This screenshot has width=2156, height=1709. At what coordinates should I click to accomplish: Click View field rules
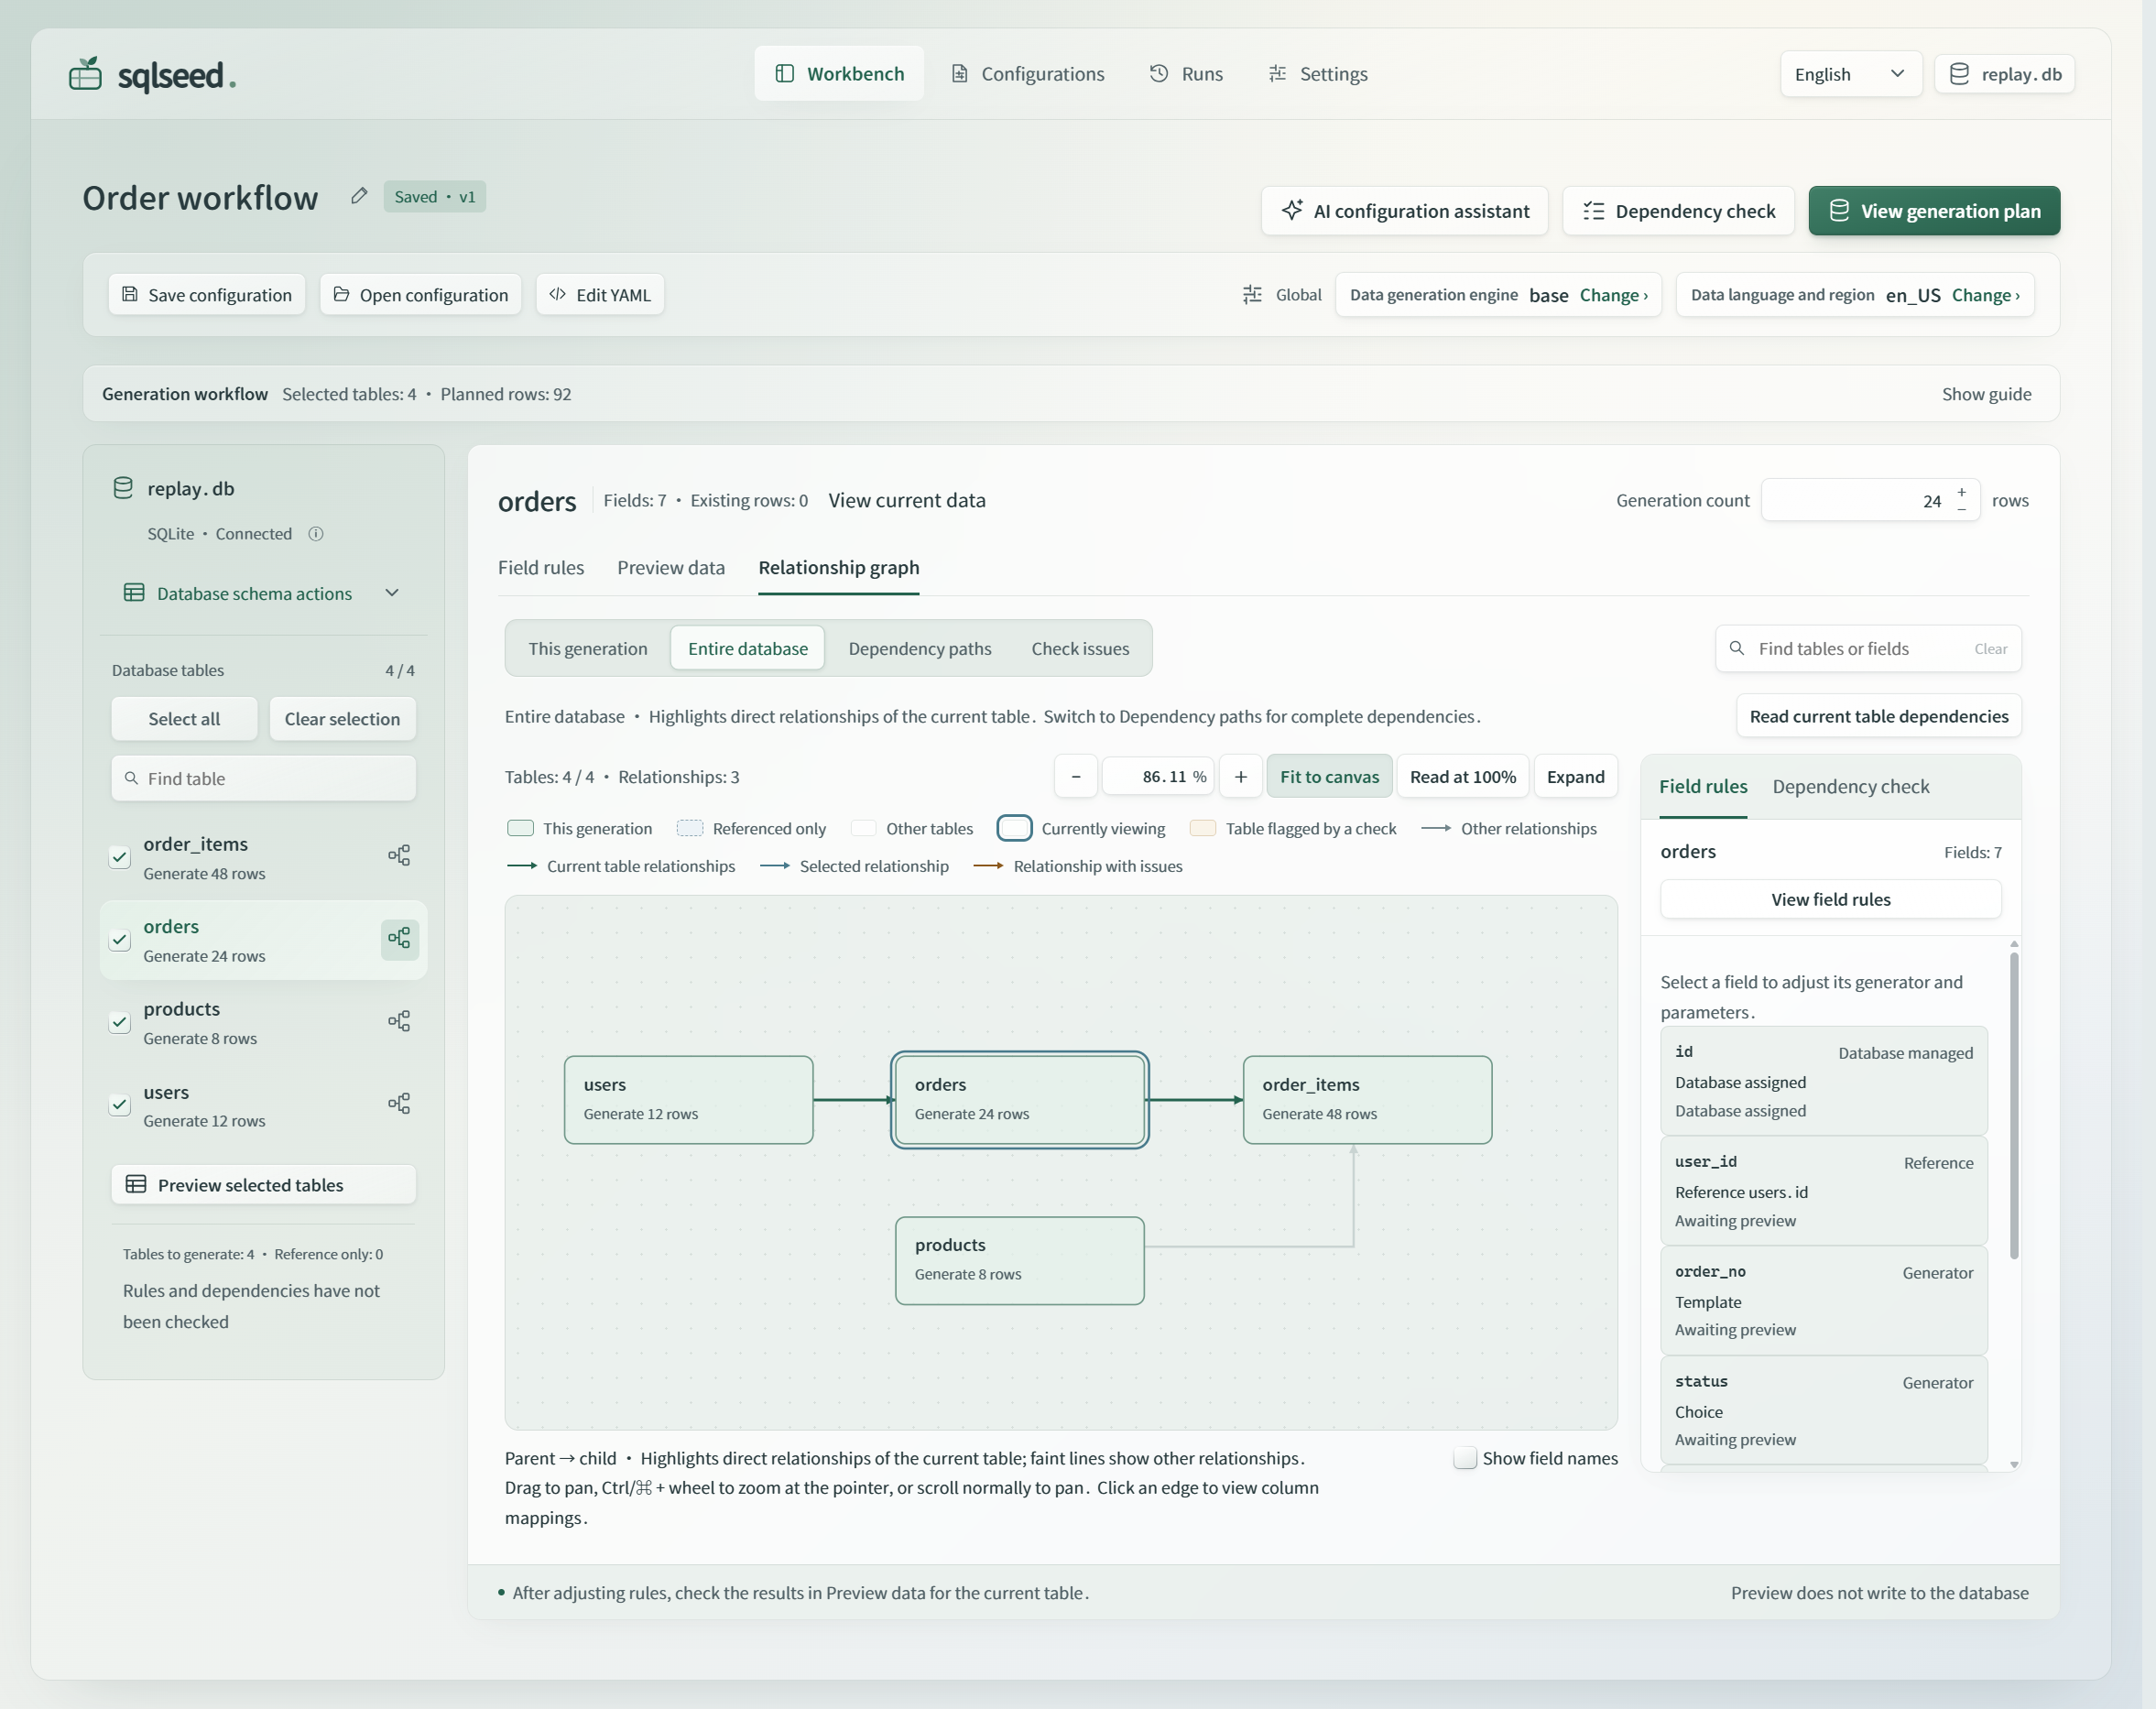click(x=1830, y=899)
